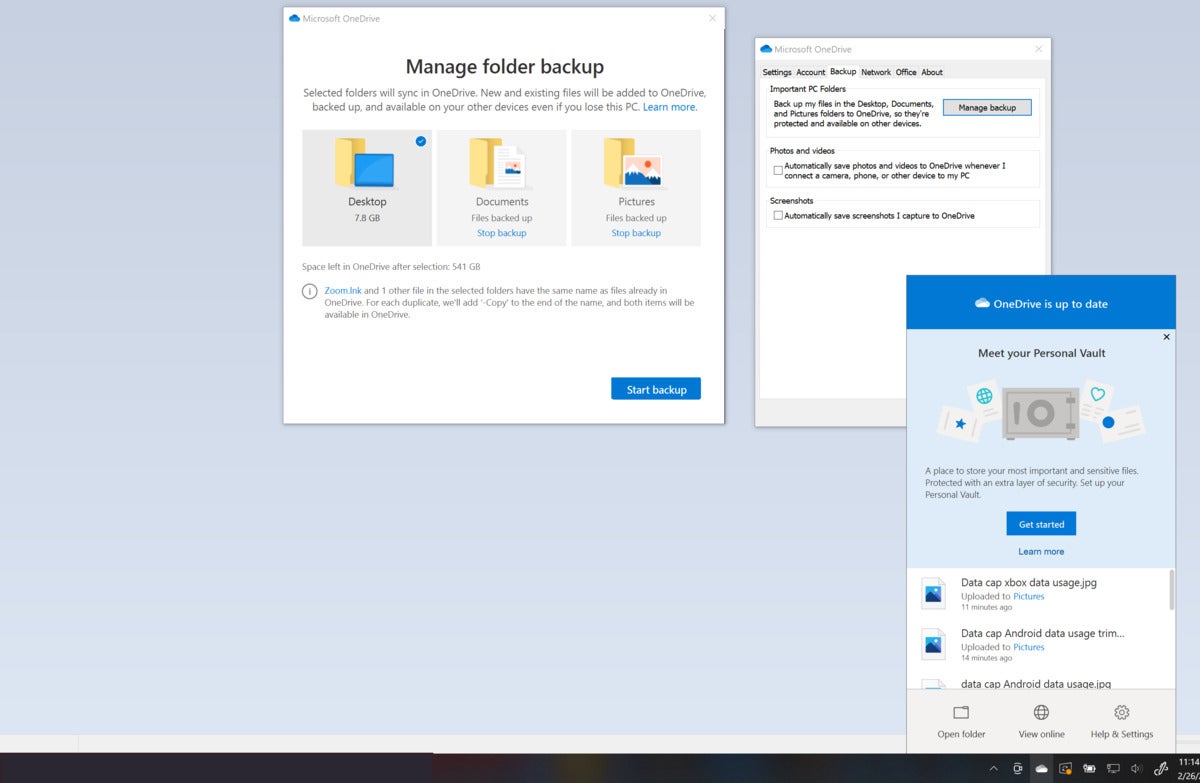
Task: Click the Meet Now camera tray icon
Action: (1018, 768)
